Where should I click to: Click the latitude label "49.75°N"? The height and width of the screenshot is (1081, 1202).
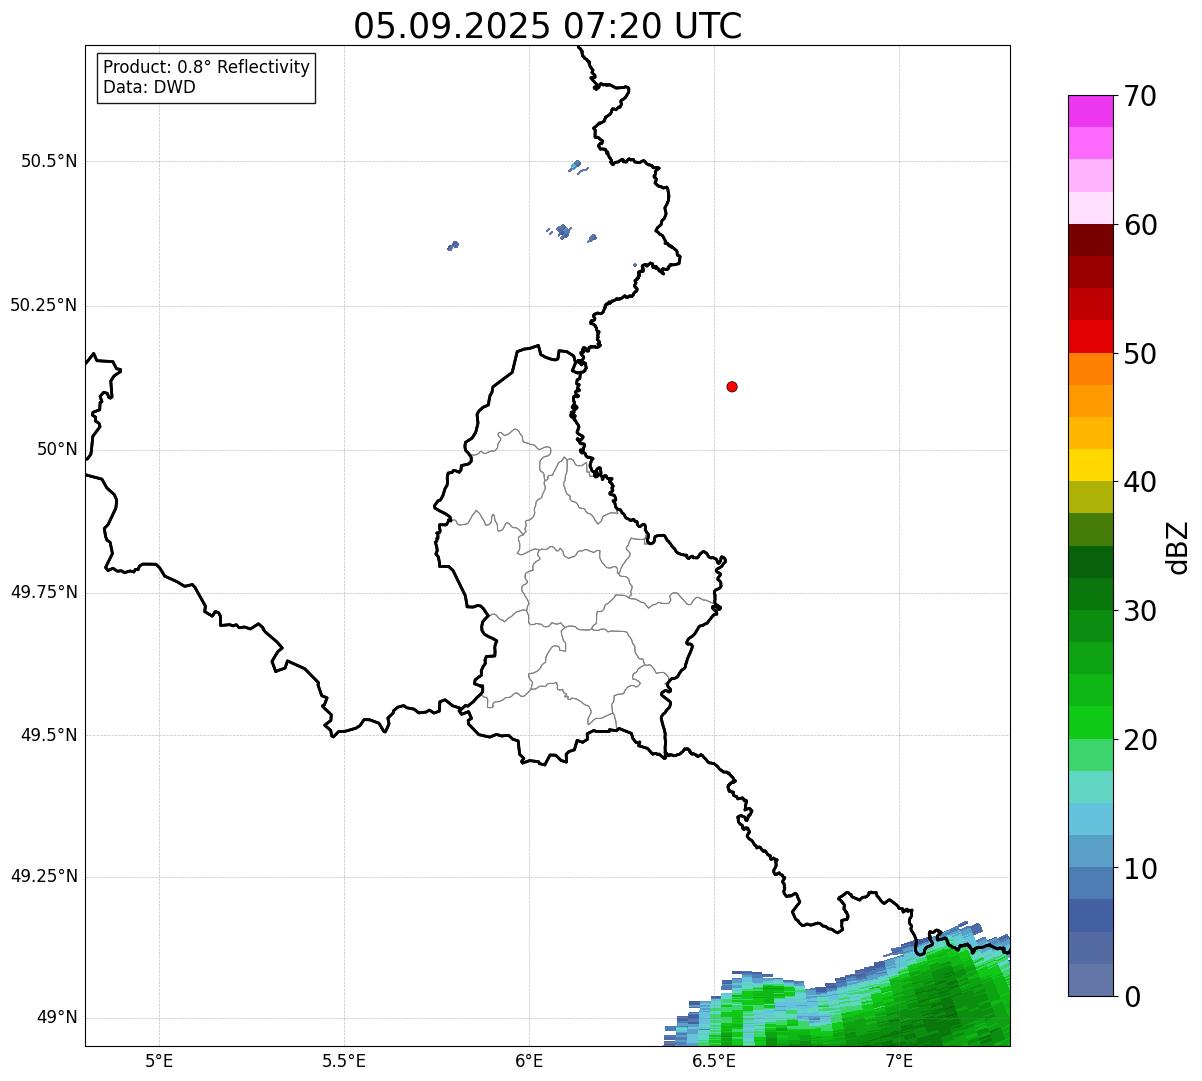point(44,592)
